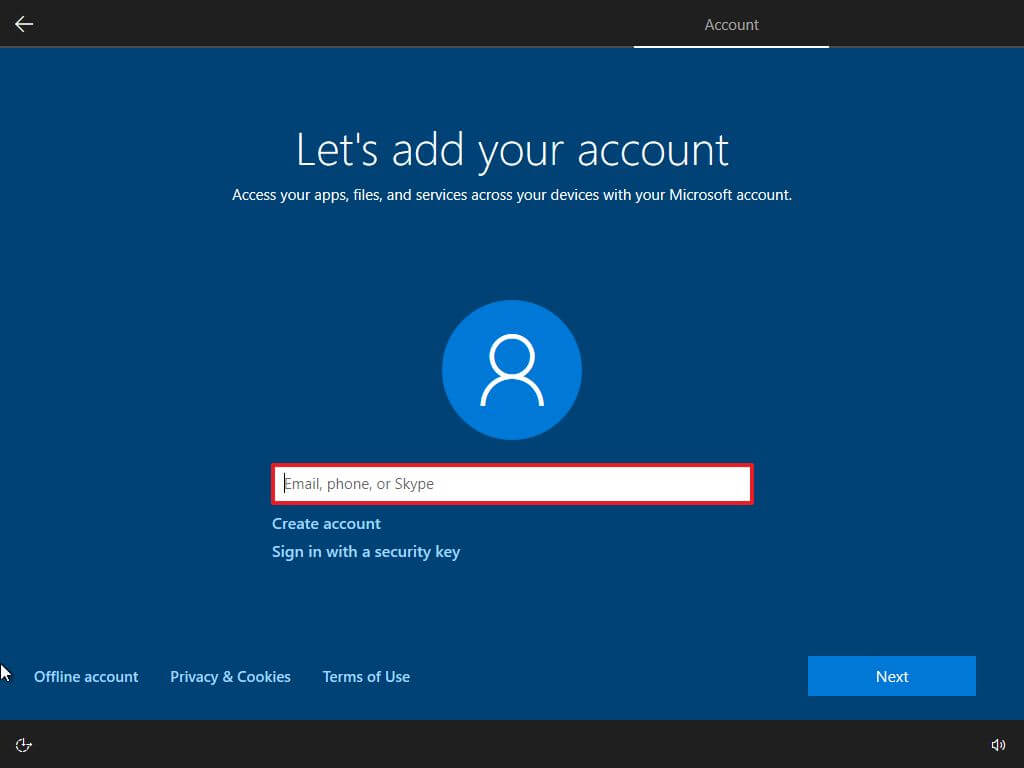
Task: Select Sign in with a security key
Action: [x=366, y=551]
